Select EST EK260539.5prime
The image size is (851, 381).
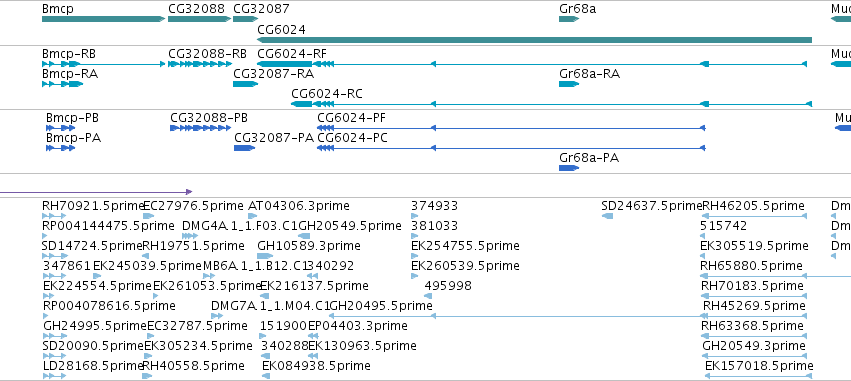pos(465,266)
